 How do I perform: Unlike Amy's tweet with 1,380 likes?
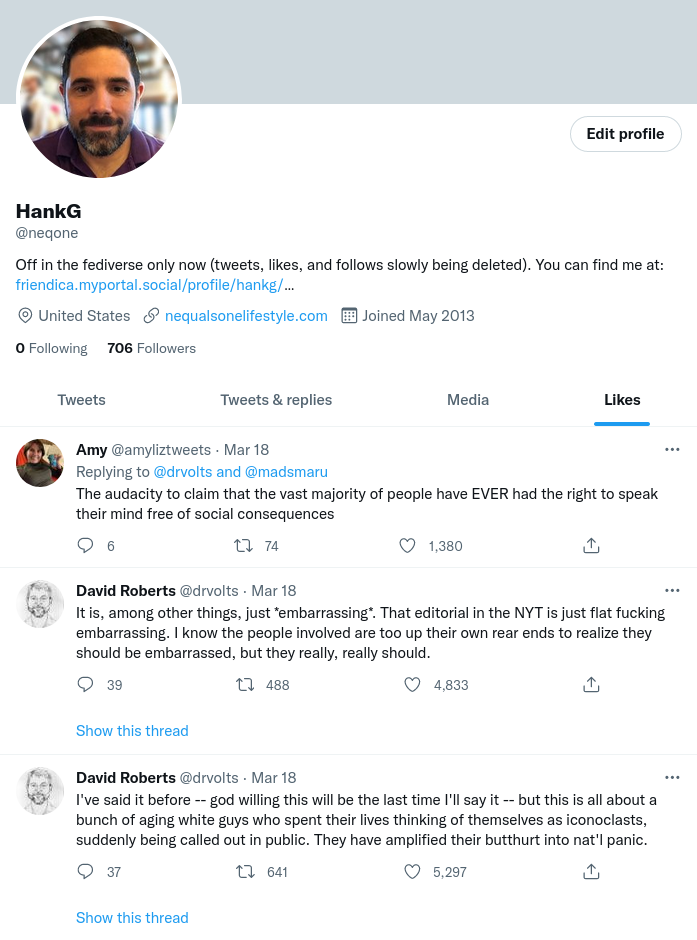point(407,546)
